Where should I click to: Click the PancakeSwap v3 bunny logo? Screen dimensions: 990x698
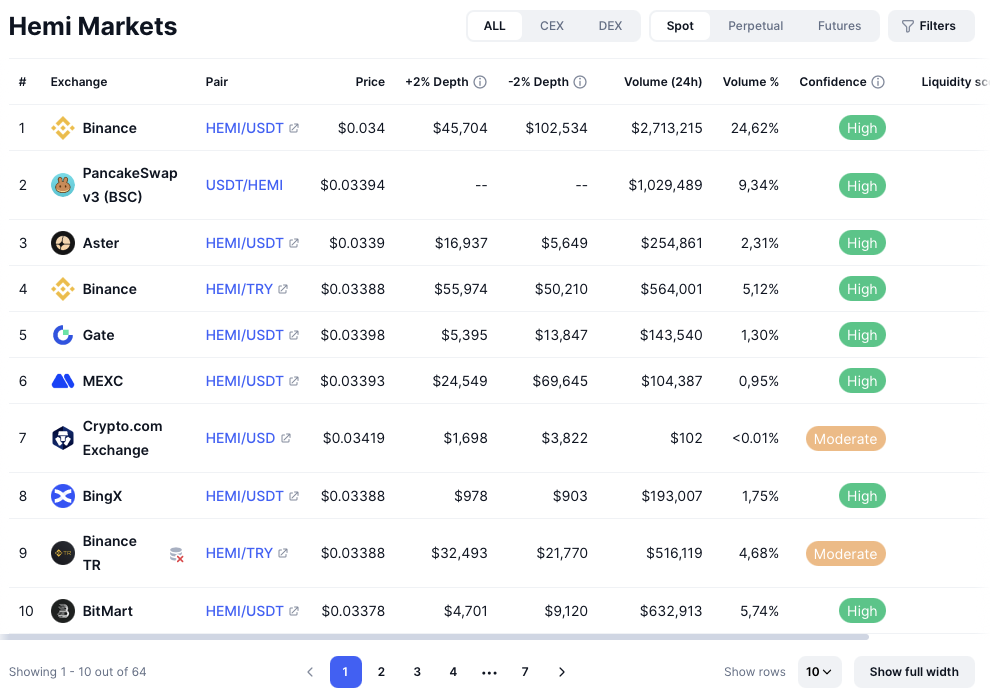pos(63,185)
